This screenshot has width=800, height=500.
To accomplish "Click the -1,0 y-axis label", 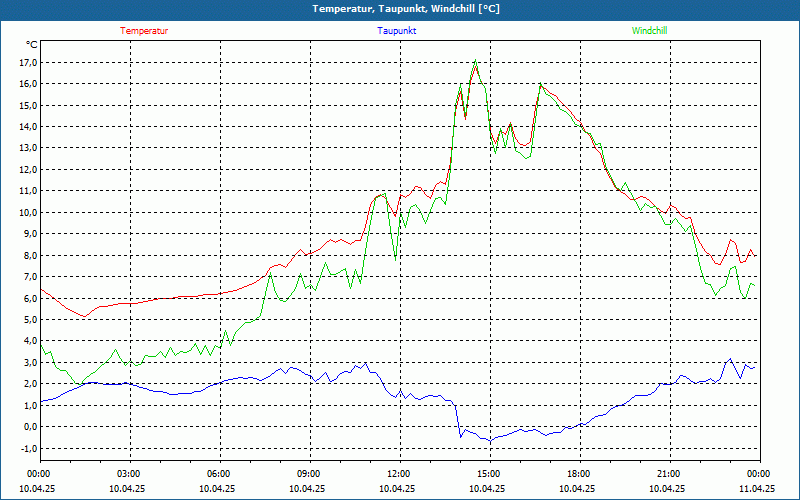I will (29, 448).
